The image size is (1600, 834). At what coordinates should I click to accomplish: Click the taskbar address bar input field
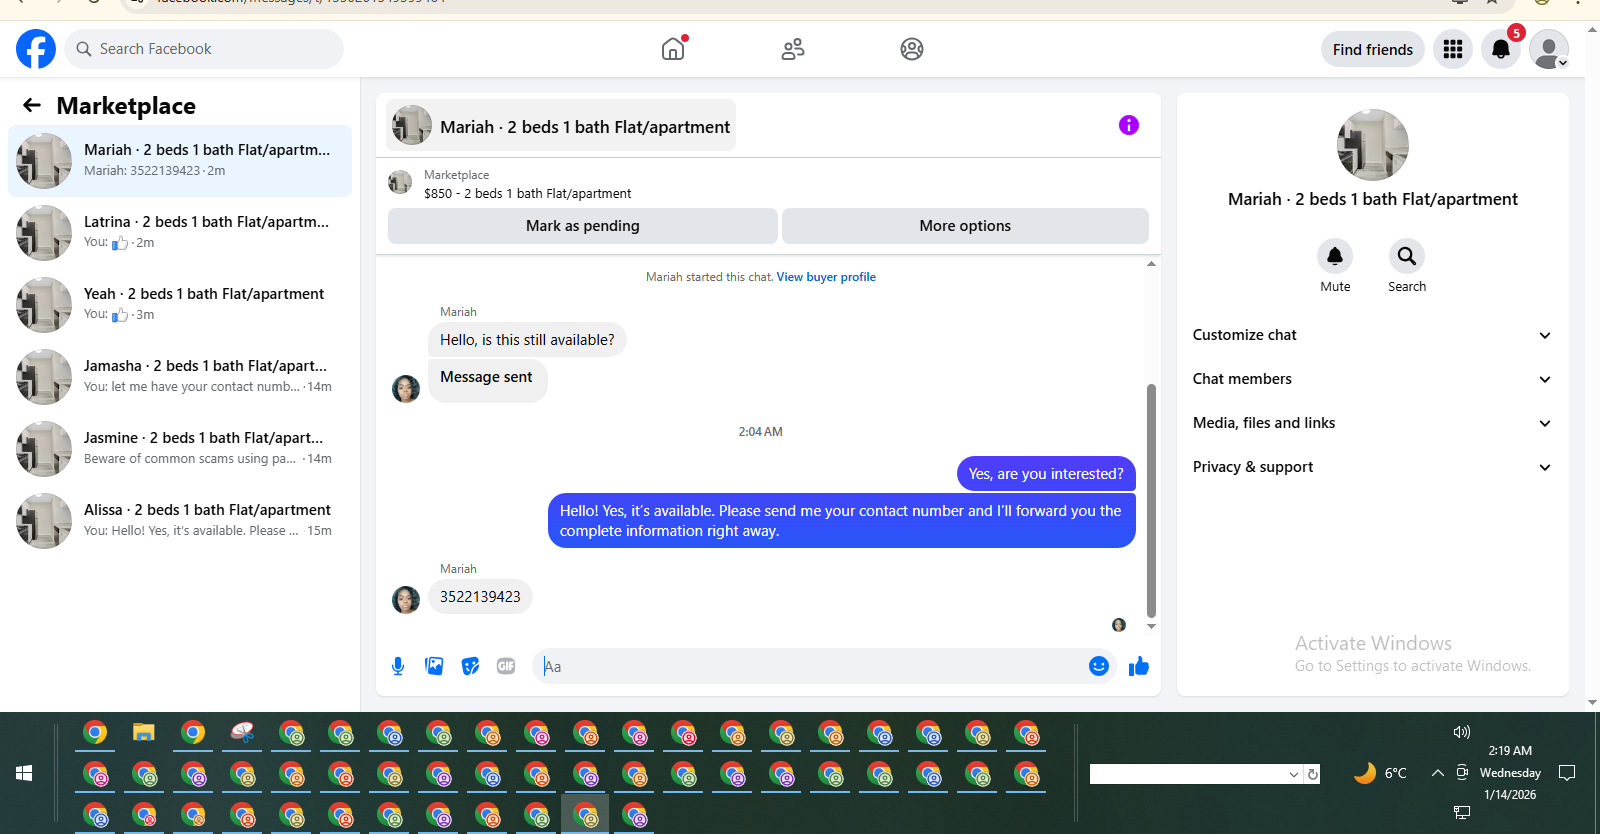[x=1189, y=774]
